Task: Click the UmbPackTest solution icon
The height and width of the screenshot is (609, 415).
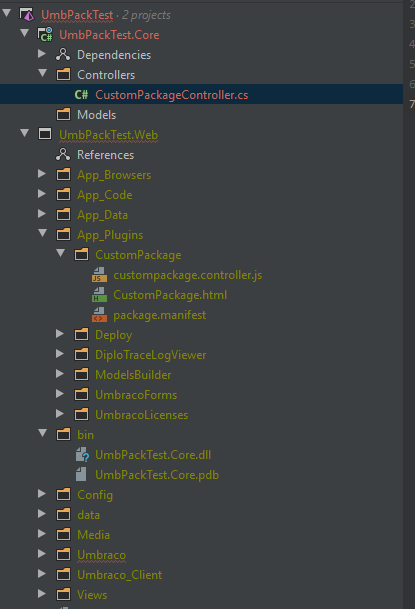Action: click(27, 15)
